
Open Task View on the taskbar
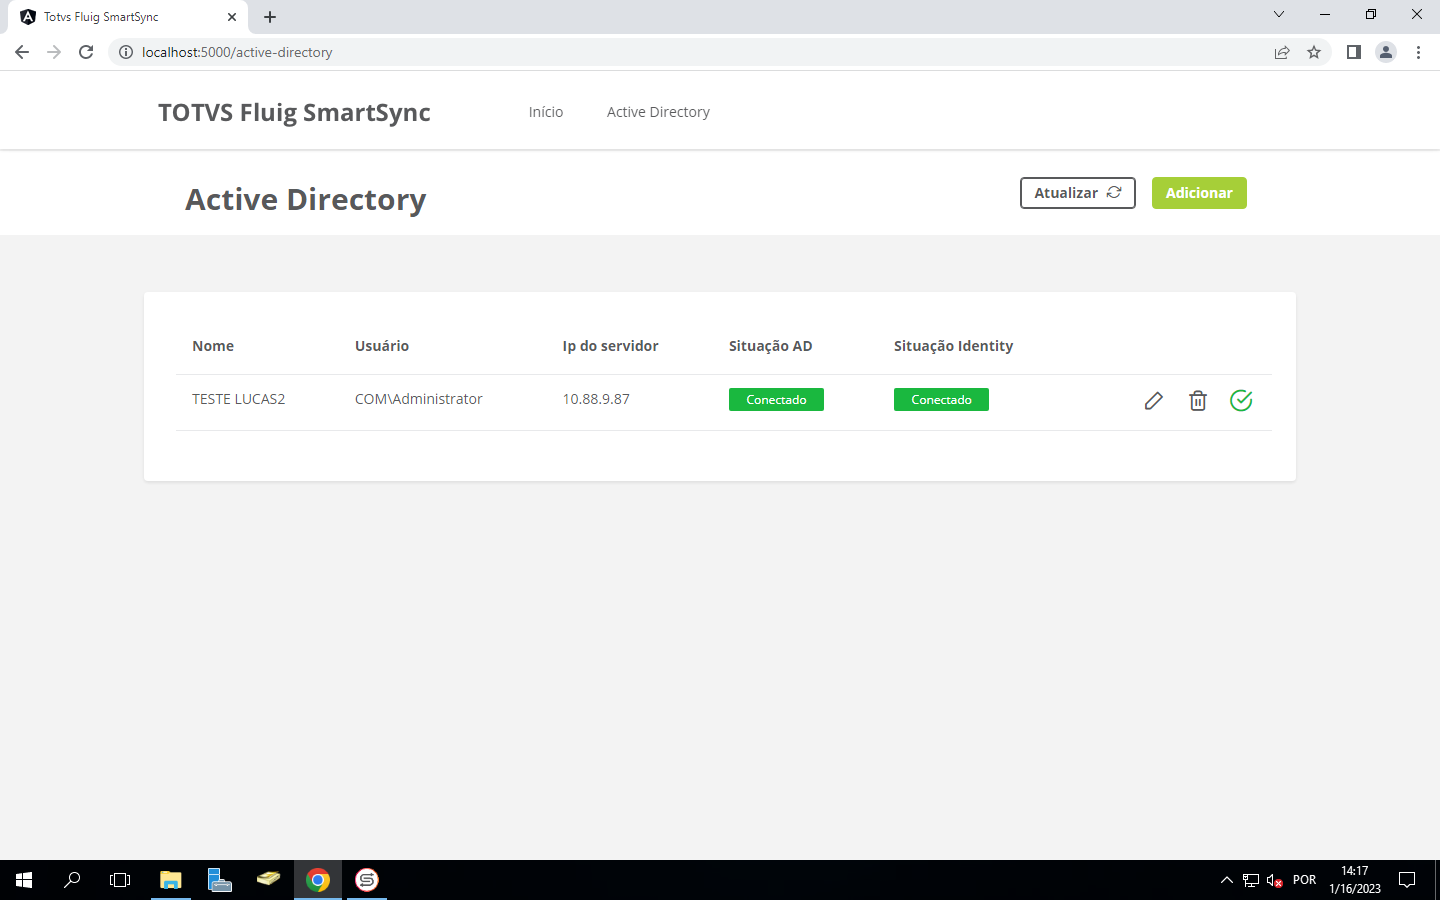[x=120, y=880]
